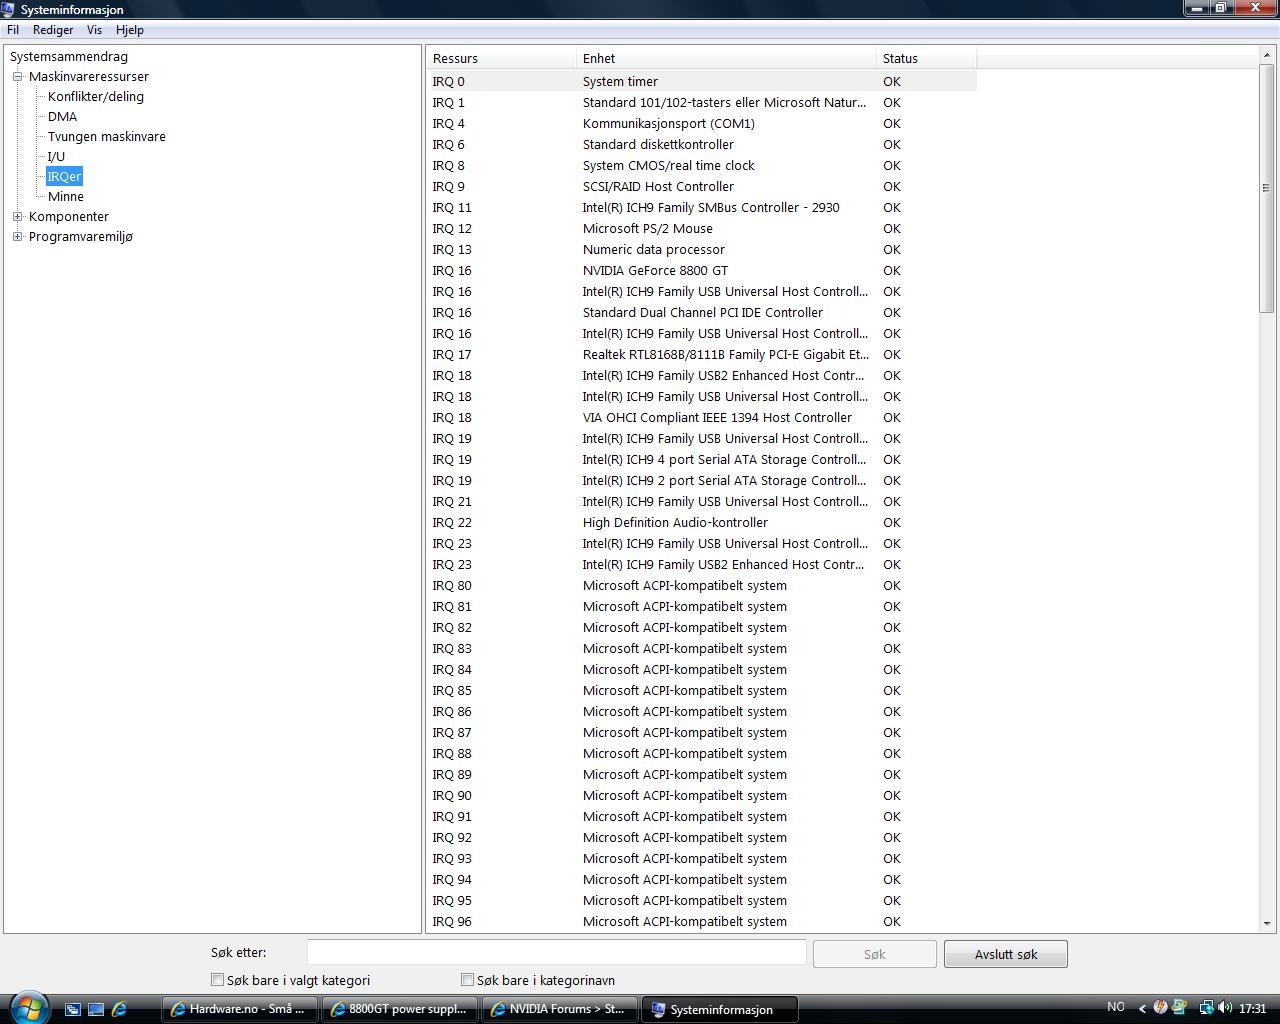This screenshot has height=1024, width=1280.
Task: Select the 'System timer' row
Action: (702, 81)
